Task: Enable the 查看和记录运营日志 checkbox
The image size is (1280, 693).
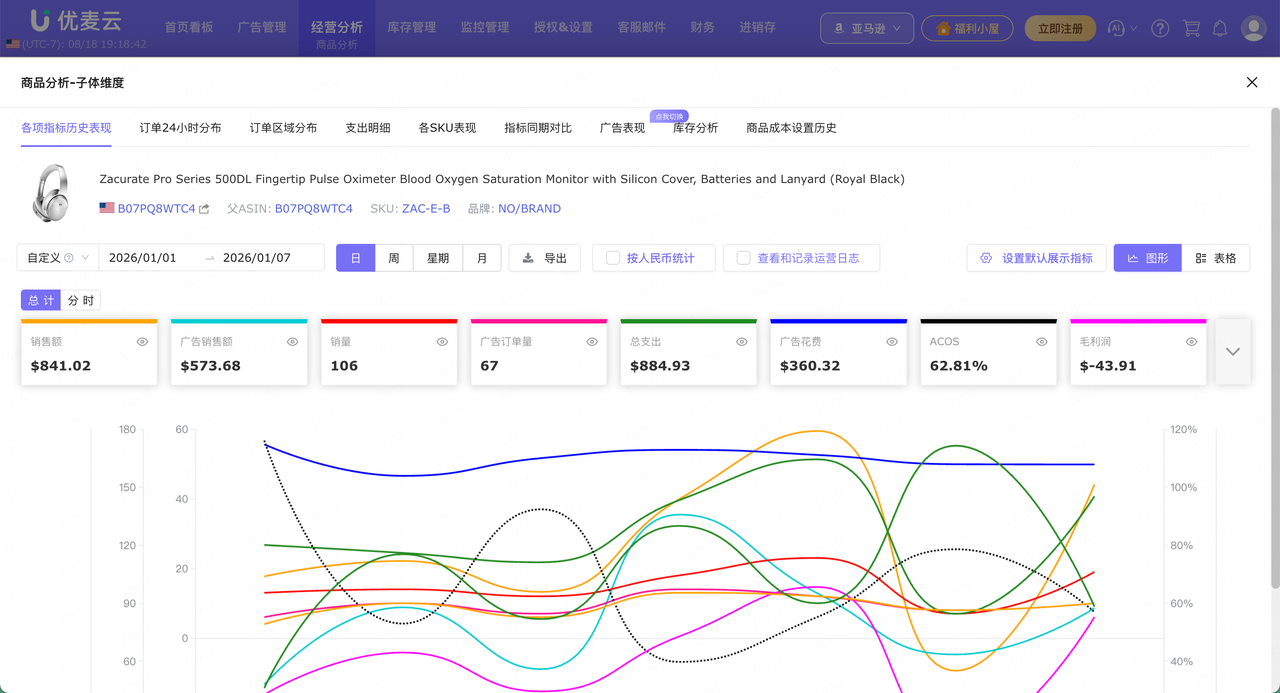Action: coord(743,258)
